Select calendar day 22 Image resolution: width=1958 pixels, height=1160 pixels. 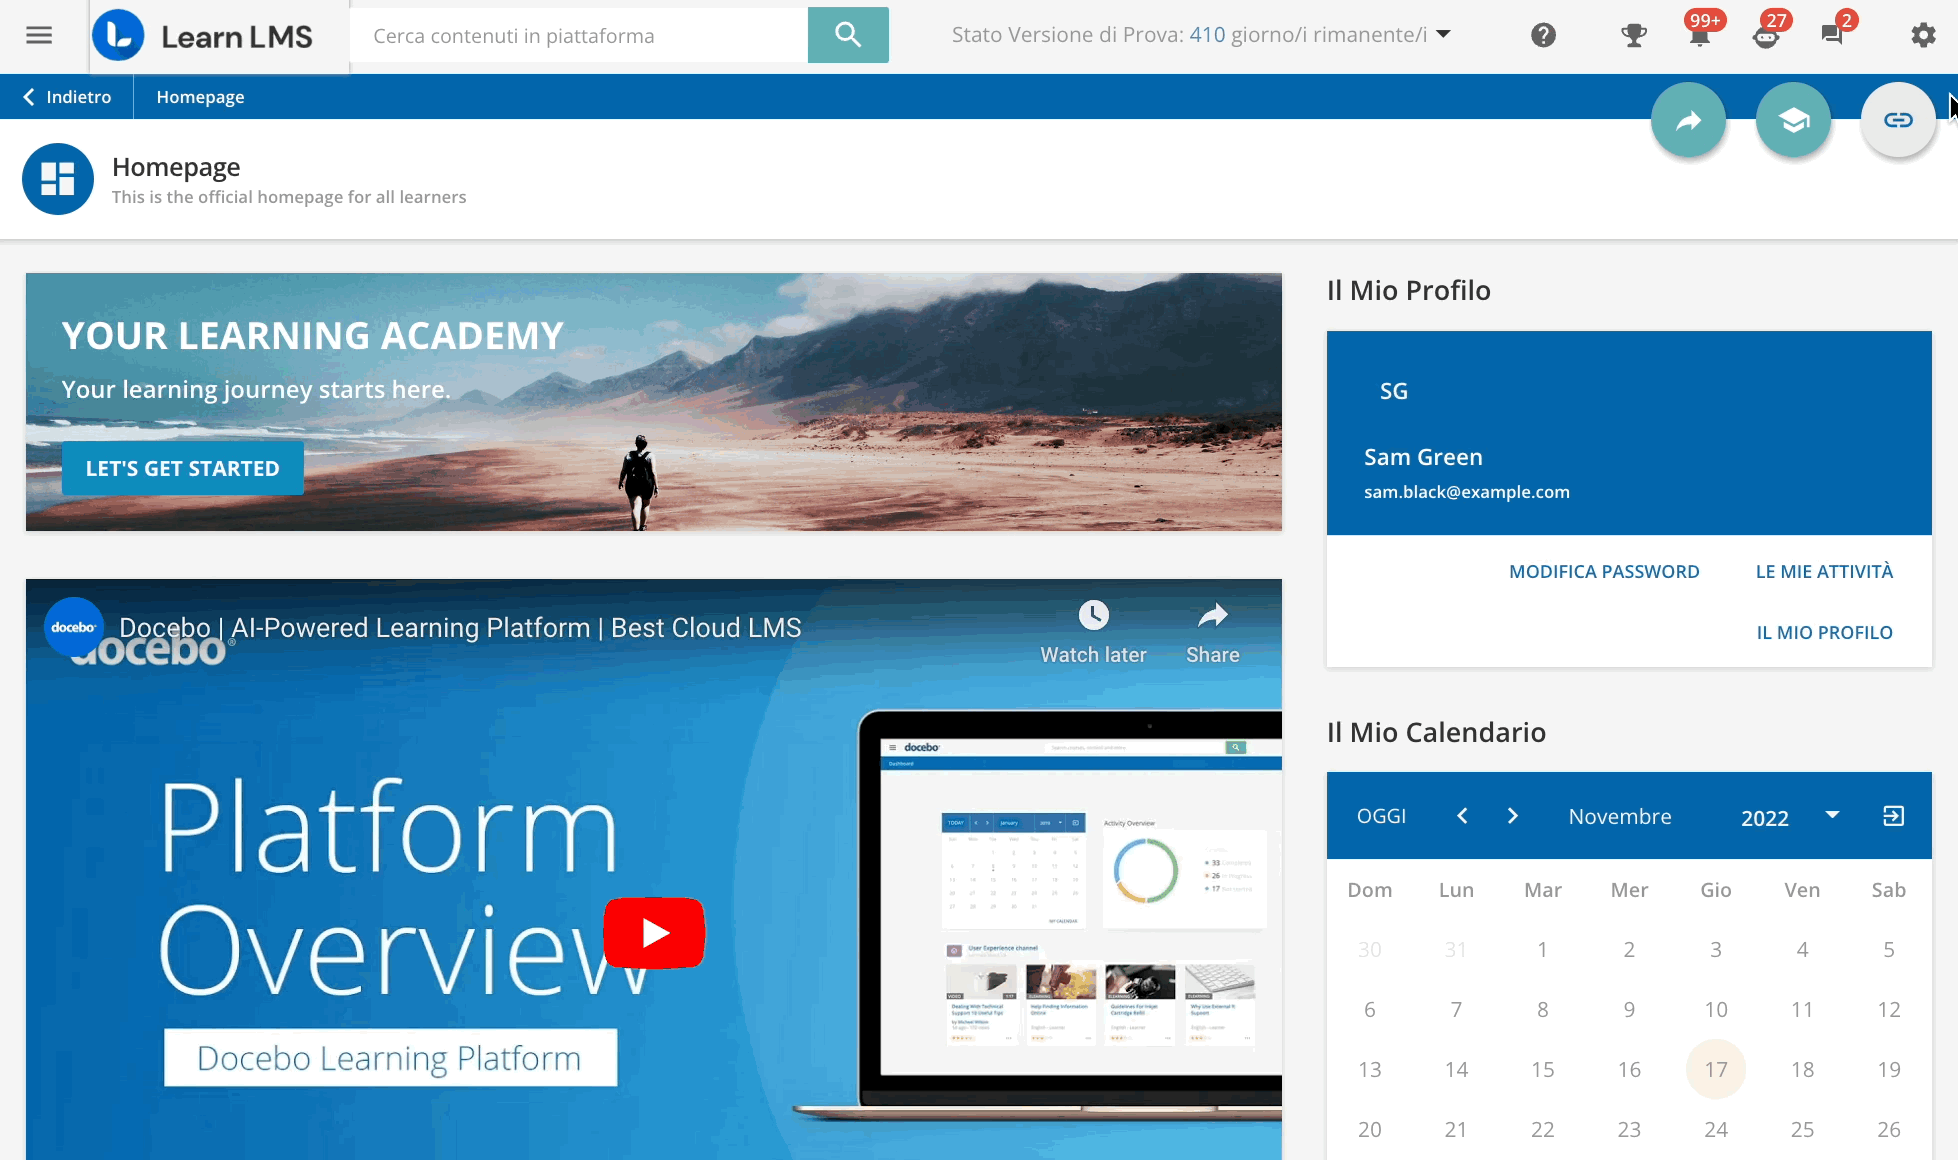1542,1129
